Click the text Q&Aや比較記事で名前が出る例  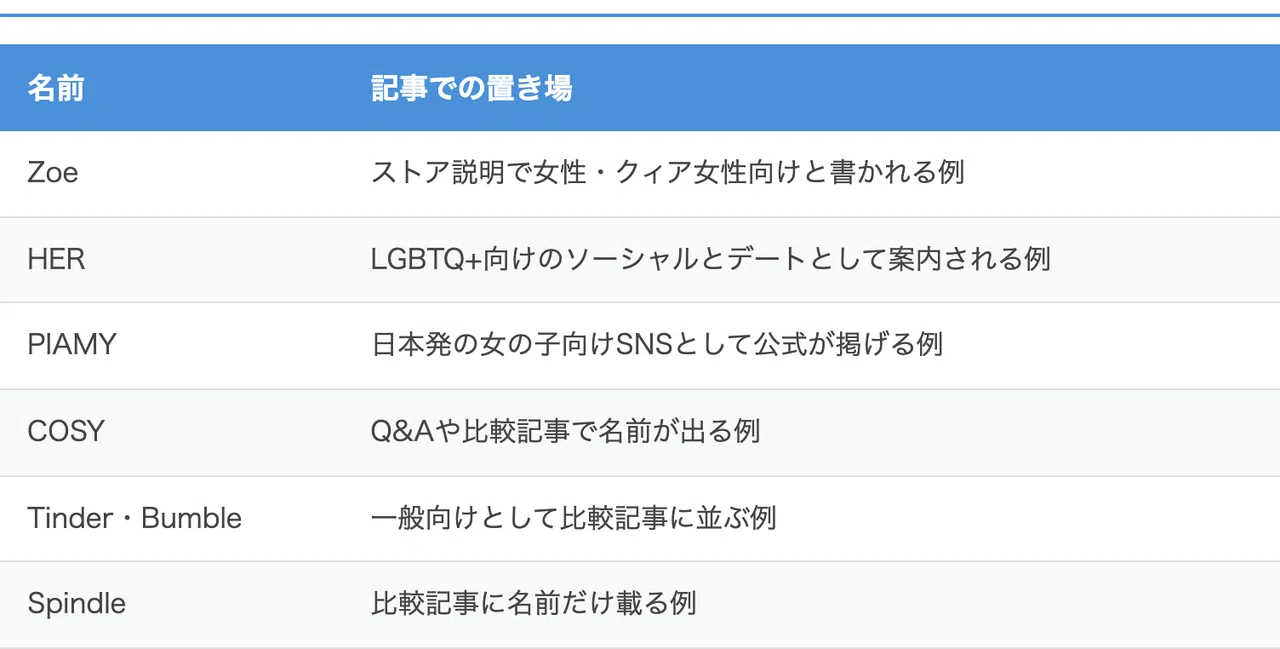point(565,432)
